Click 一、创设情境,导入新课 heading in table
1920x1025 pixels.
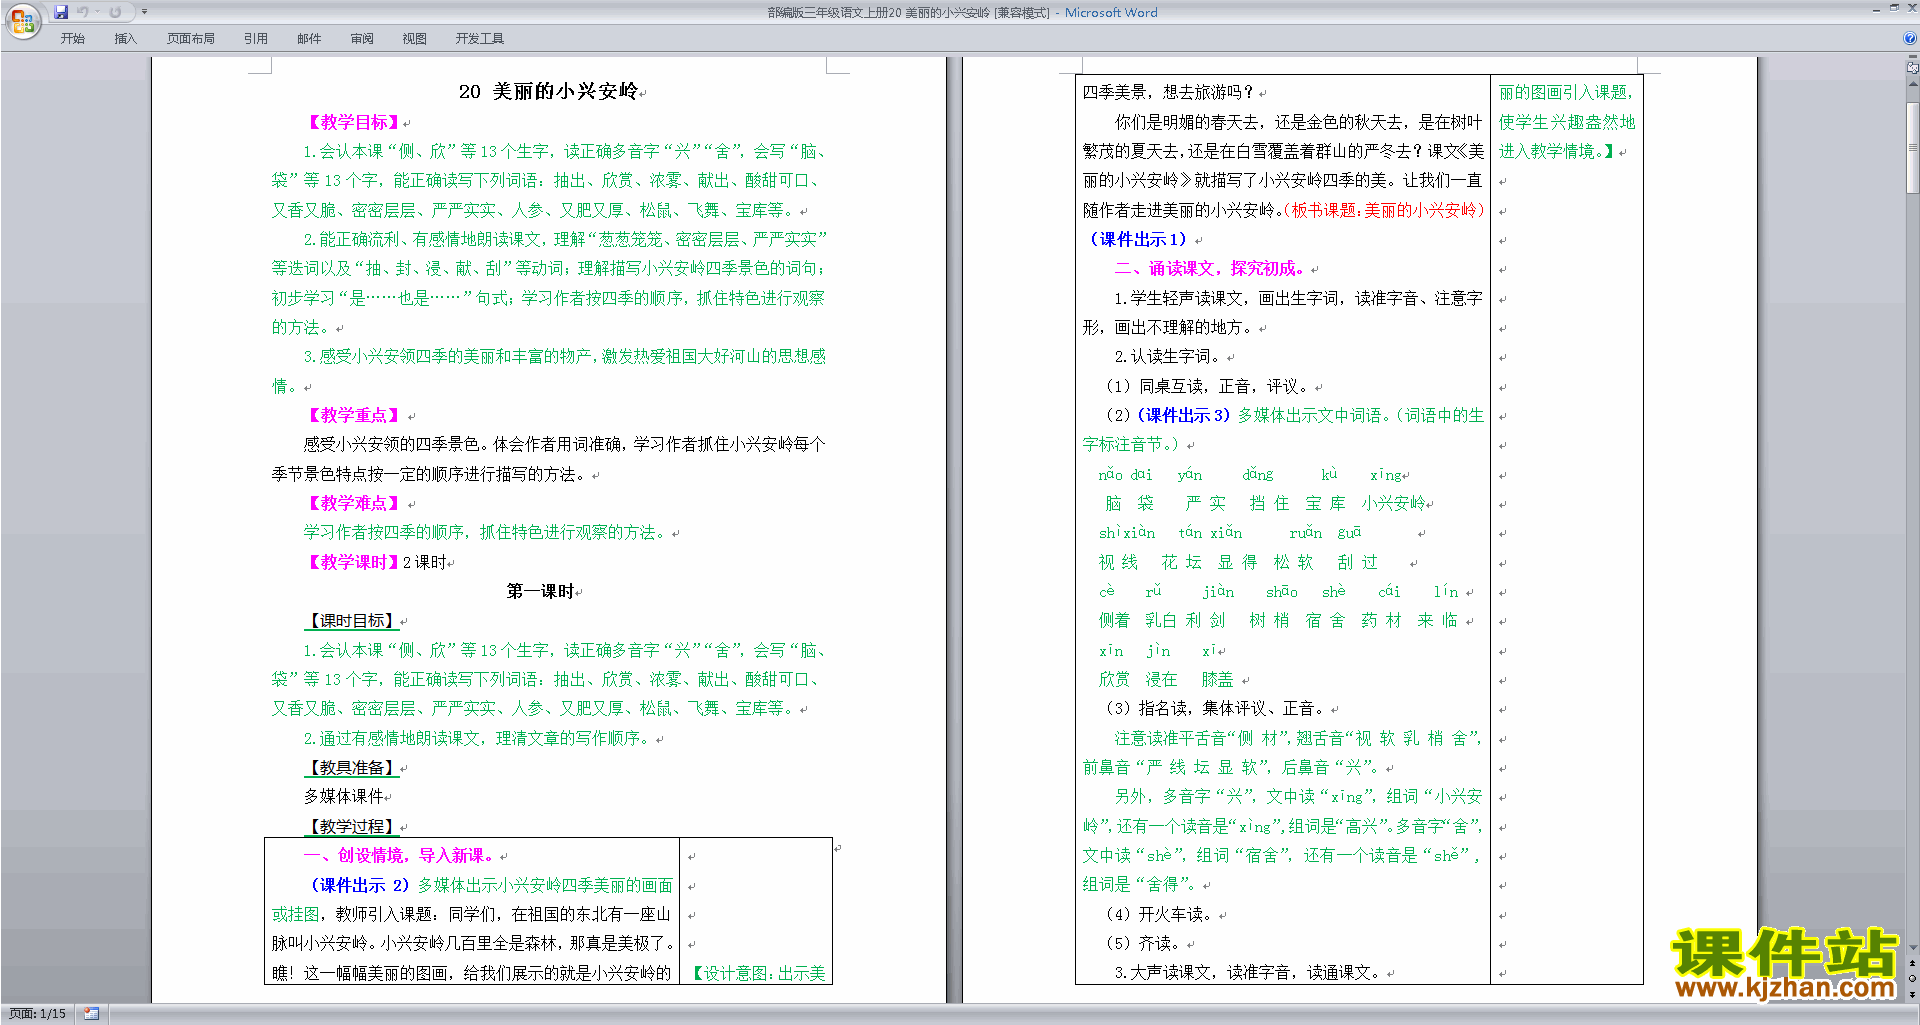tap(398, 855)
